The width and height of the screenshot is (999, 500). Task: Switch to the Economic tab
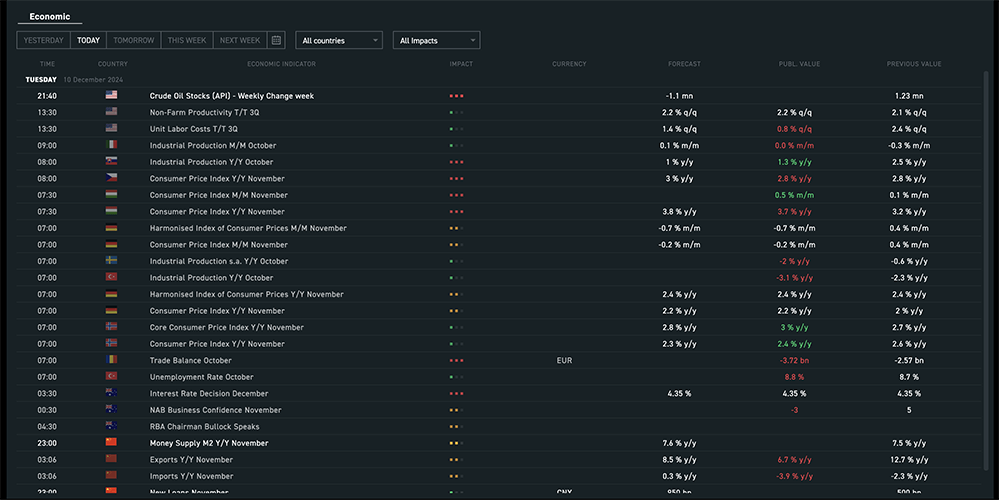tap(50, 17)
